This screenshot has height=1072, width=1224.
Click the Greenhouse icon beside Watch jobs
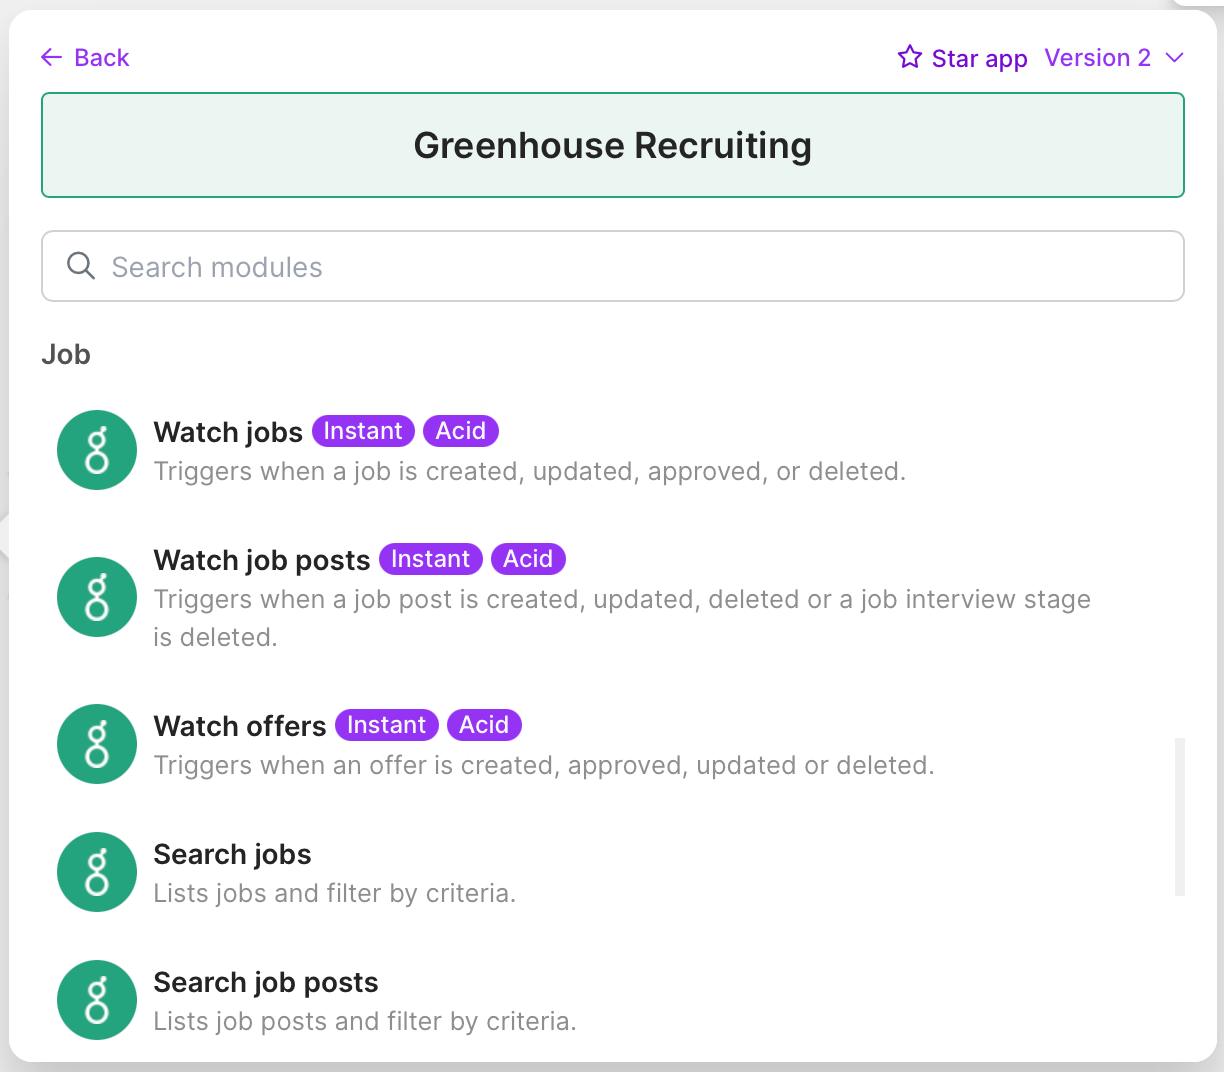97,450
